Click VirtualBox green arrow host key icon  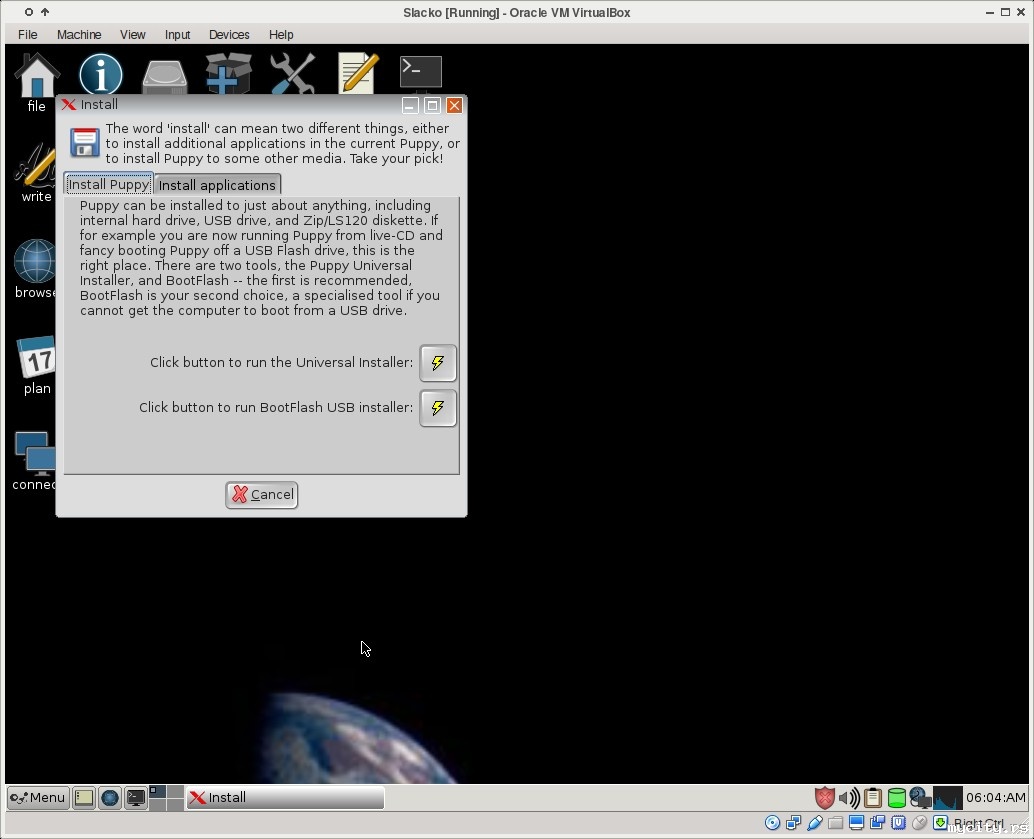point(941,823)
